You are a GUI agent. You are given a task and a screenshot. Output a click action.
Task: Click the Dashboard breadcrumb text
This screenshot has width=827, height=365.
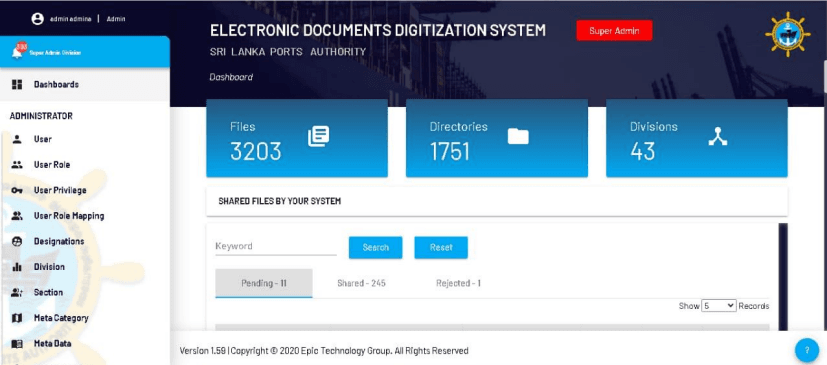[x=231, y=77]
